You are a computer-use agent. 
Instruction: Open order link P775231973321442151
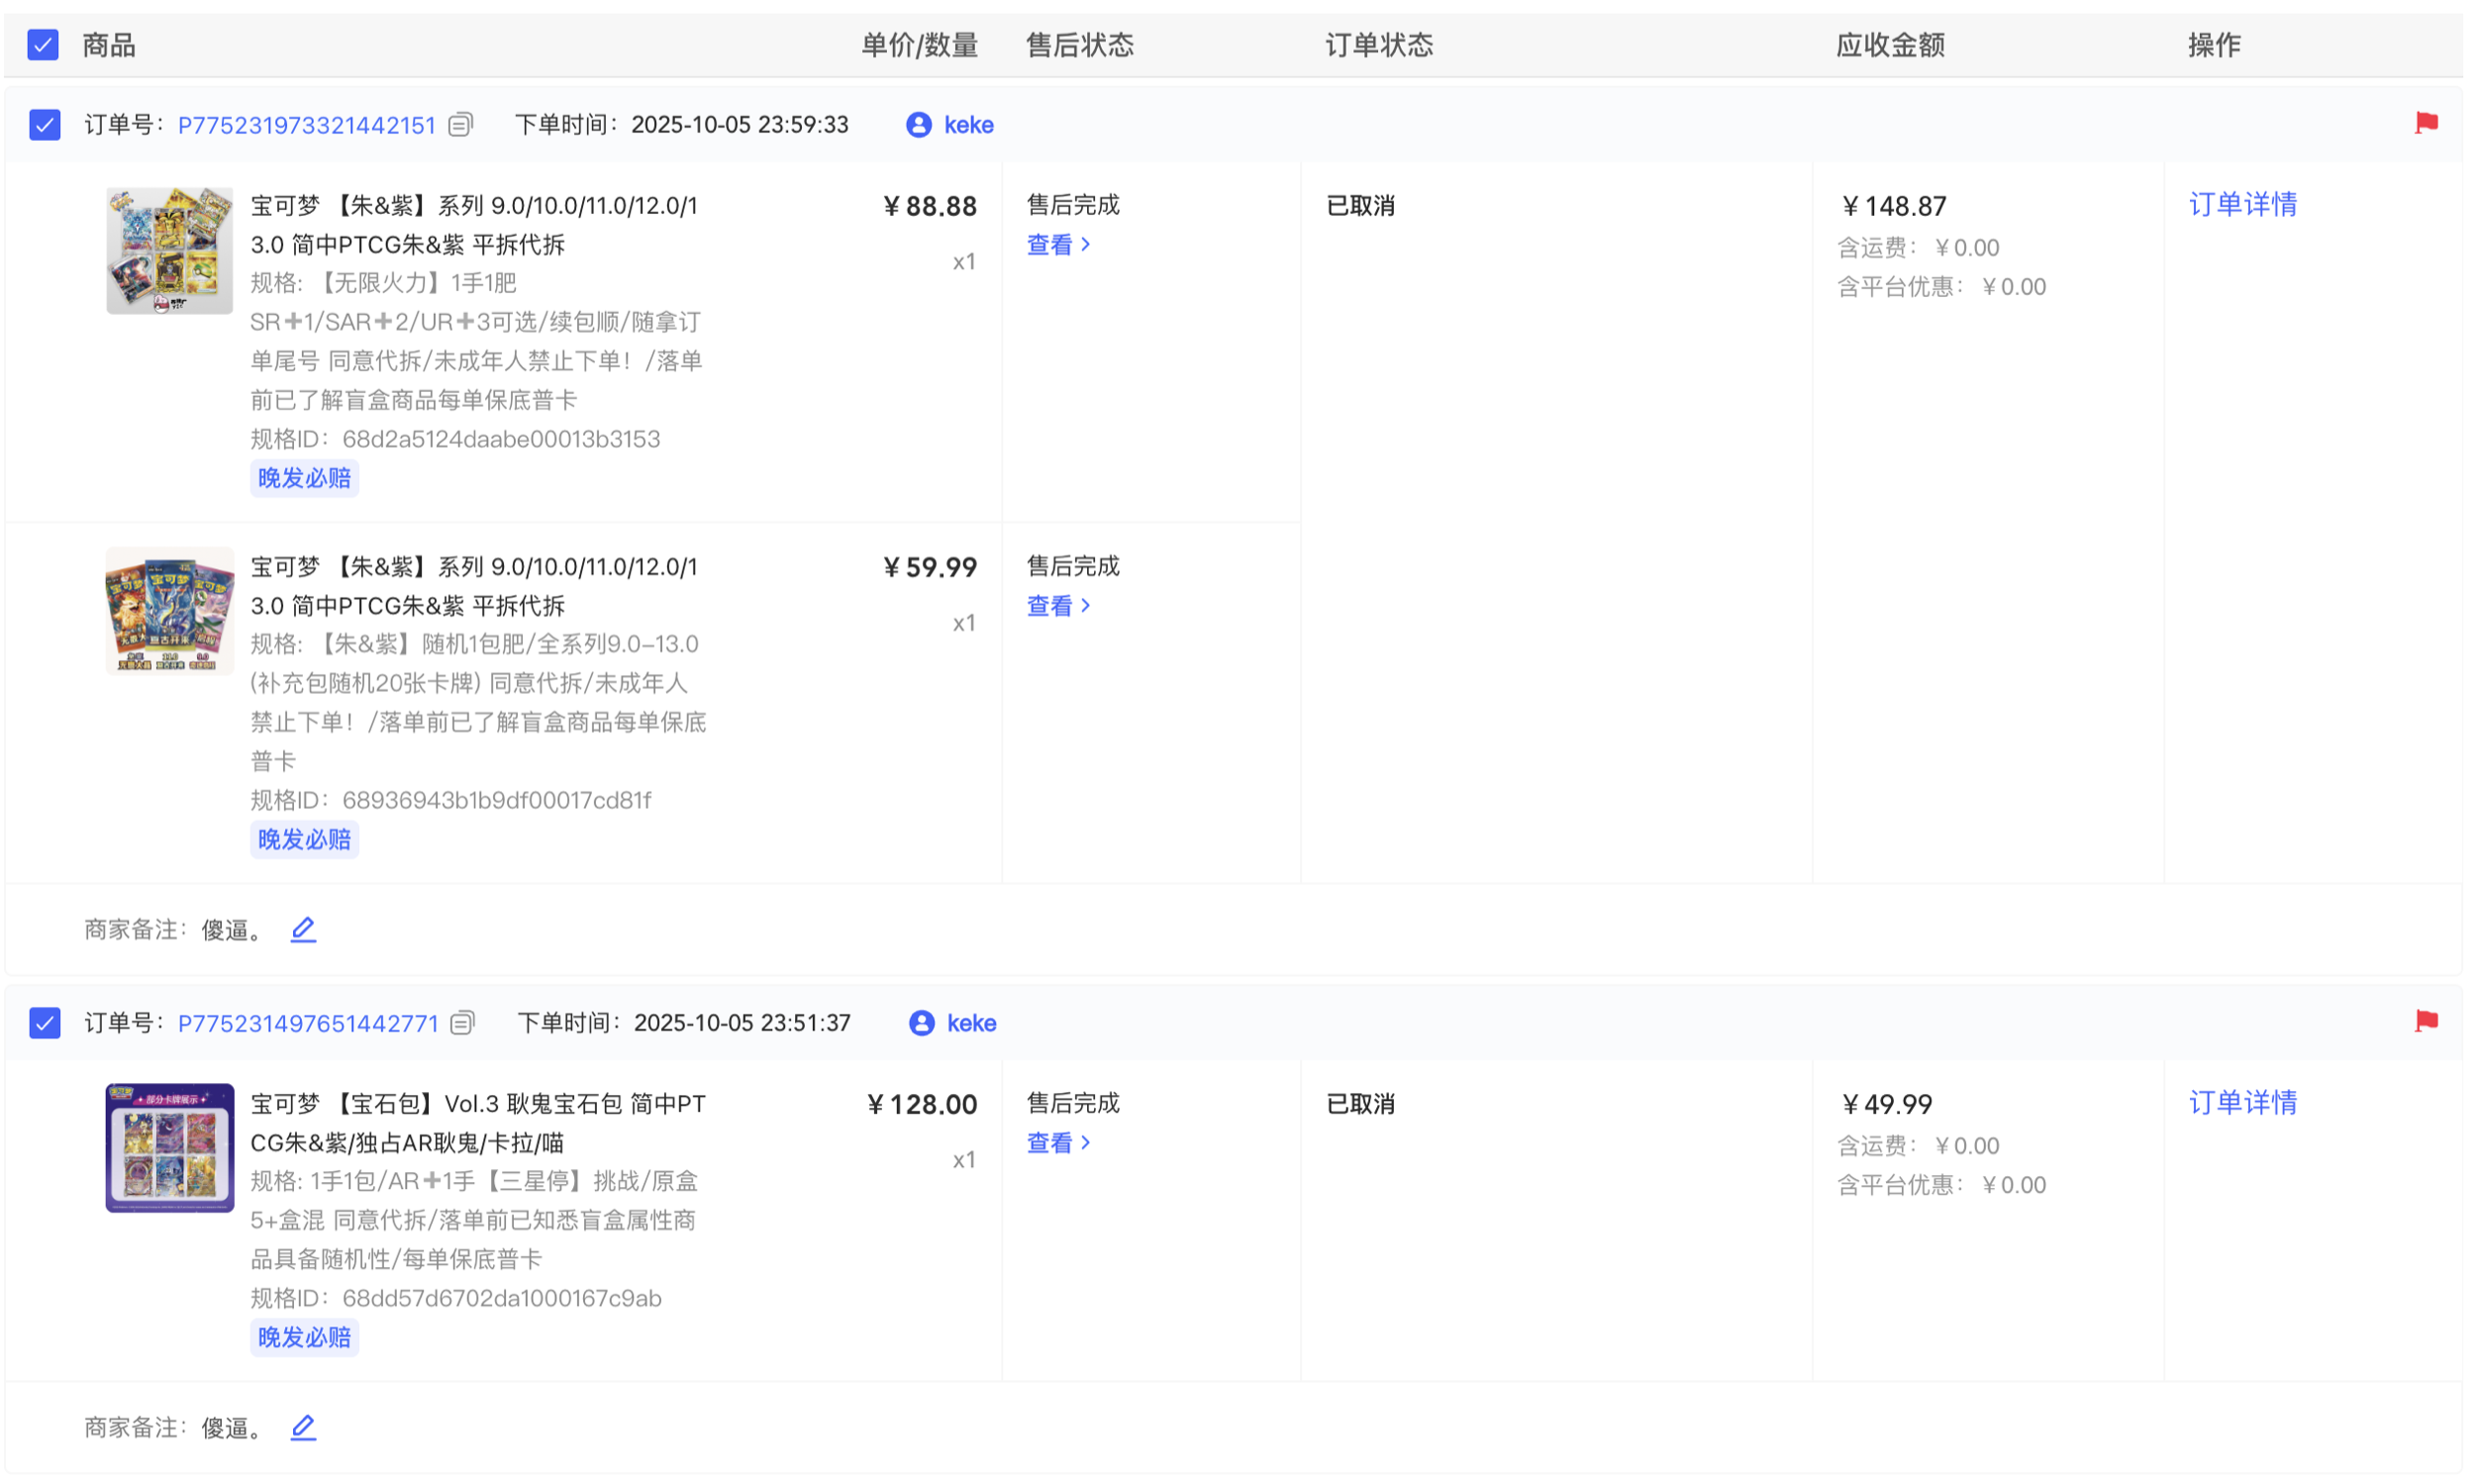[306, 125]
